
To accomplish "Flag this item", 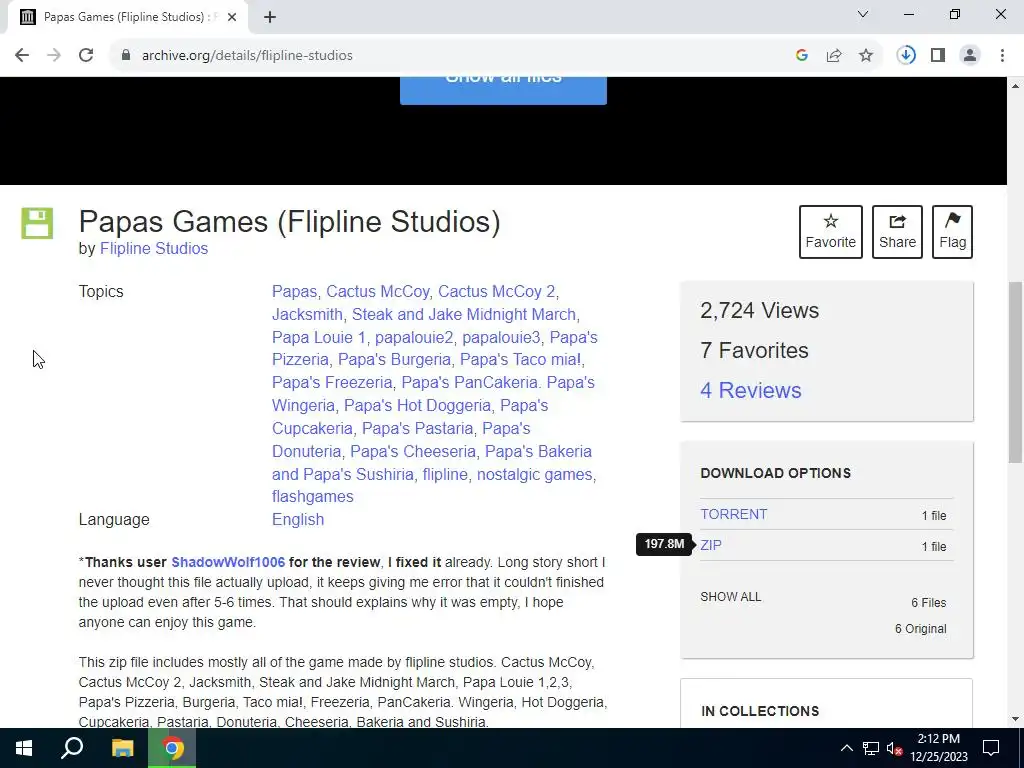I will click(x=952, y=232).
